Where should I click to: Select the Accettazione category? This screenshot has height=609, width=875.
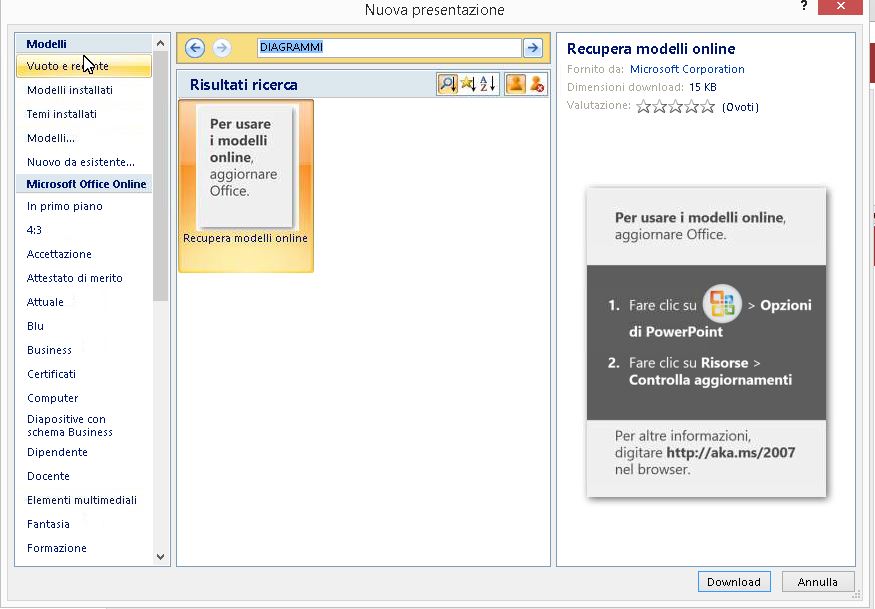click(59, 254)
